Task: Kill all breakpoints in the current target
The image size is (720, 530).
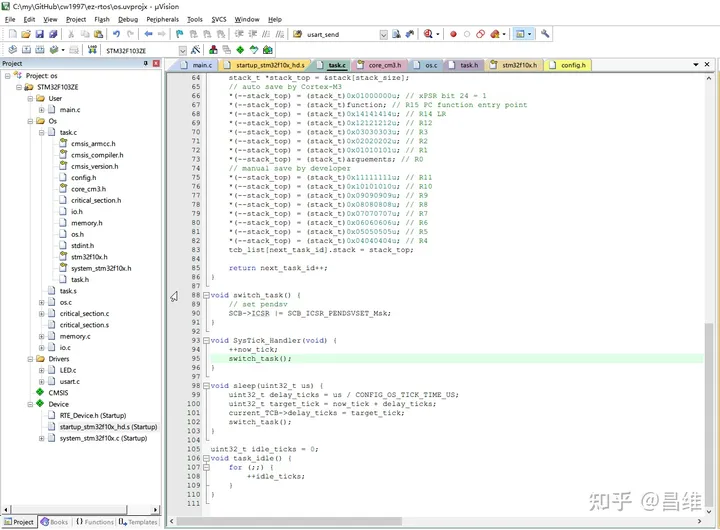Action: [x=495, y=34]
